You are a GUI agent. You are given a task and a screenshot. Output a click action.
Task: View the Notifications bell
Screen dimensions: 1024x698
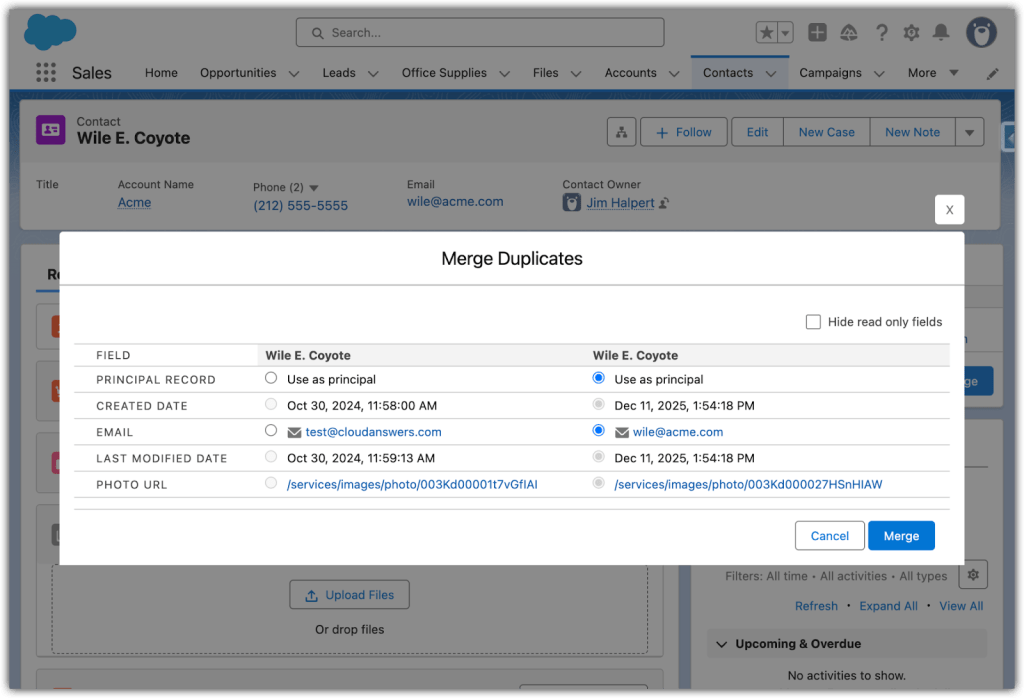click(x=940, y=33)
